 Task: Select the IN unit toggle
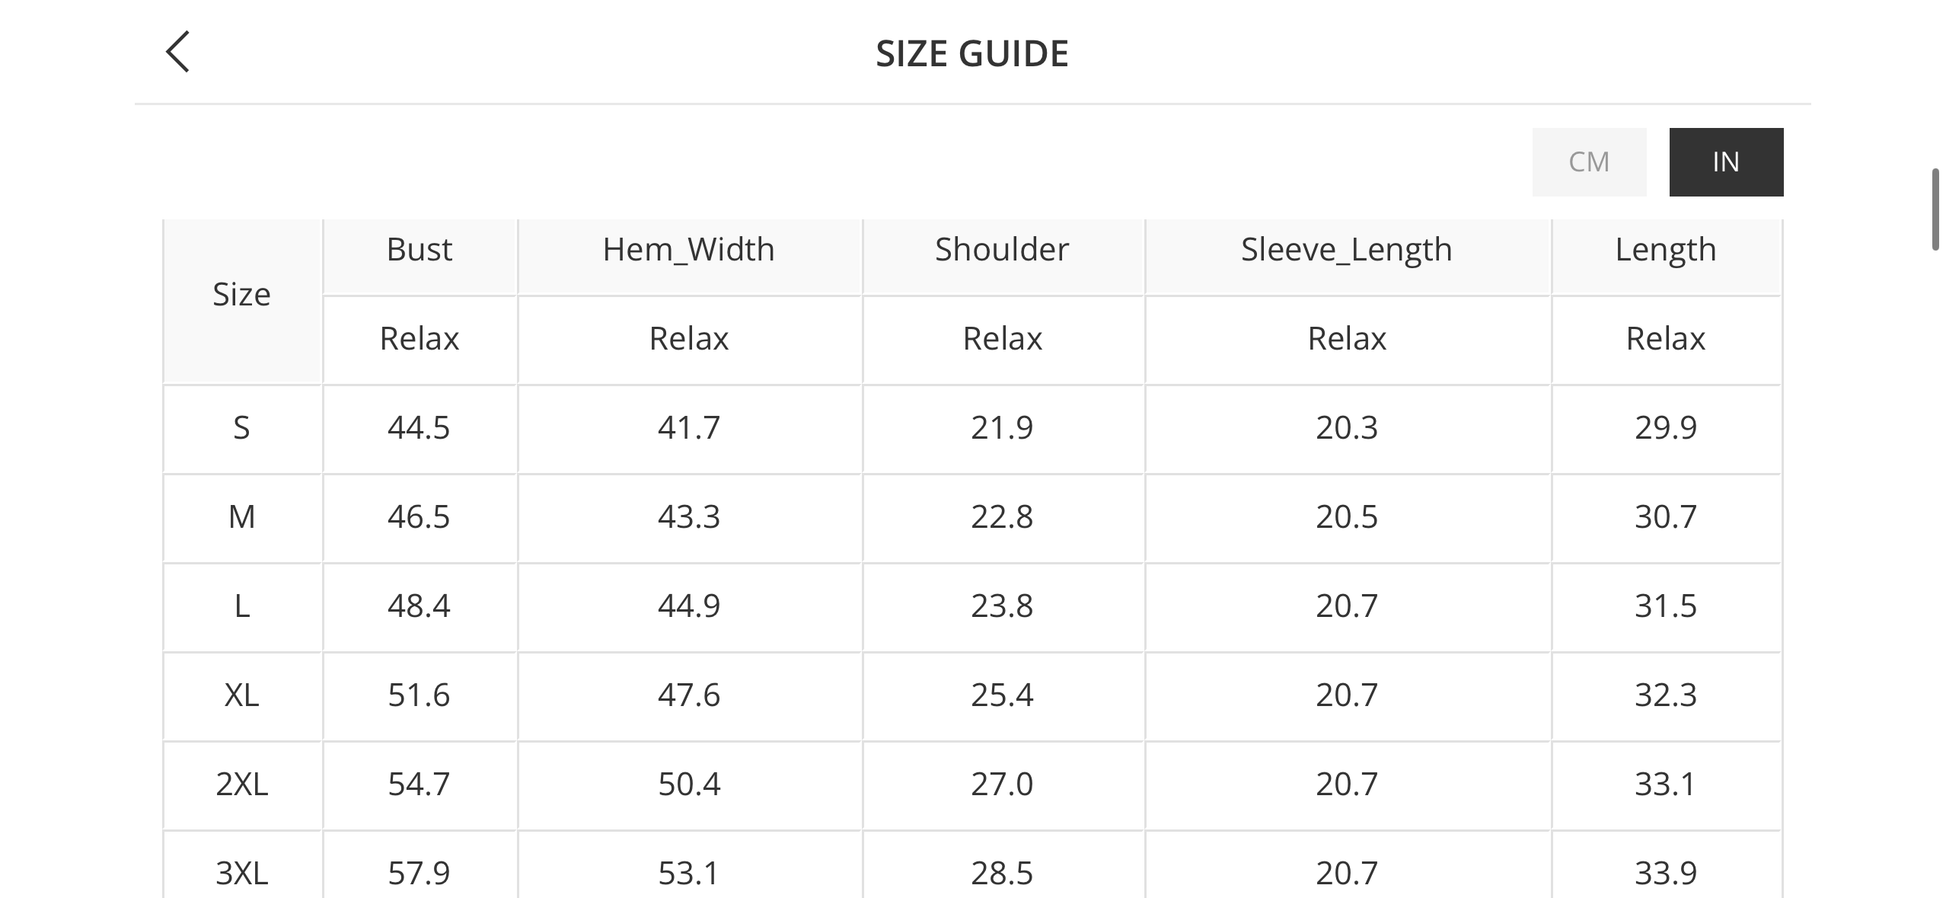click(1725, 162)
